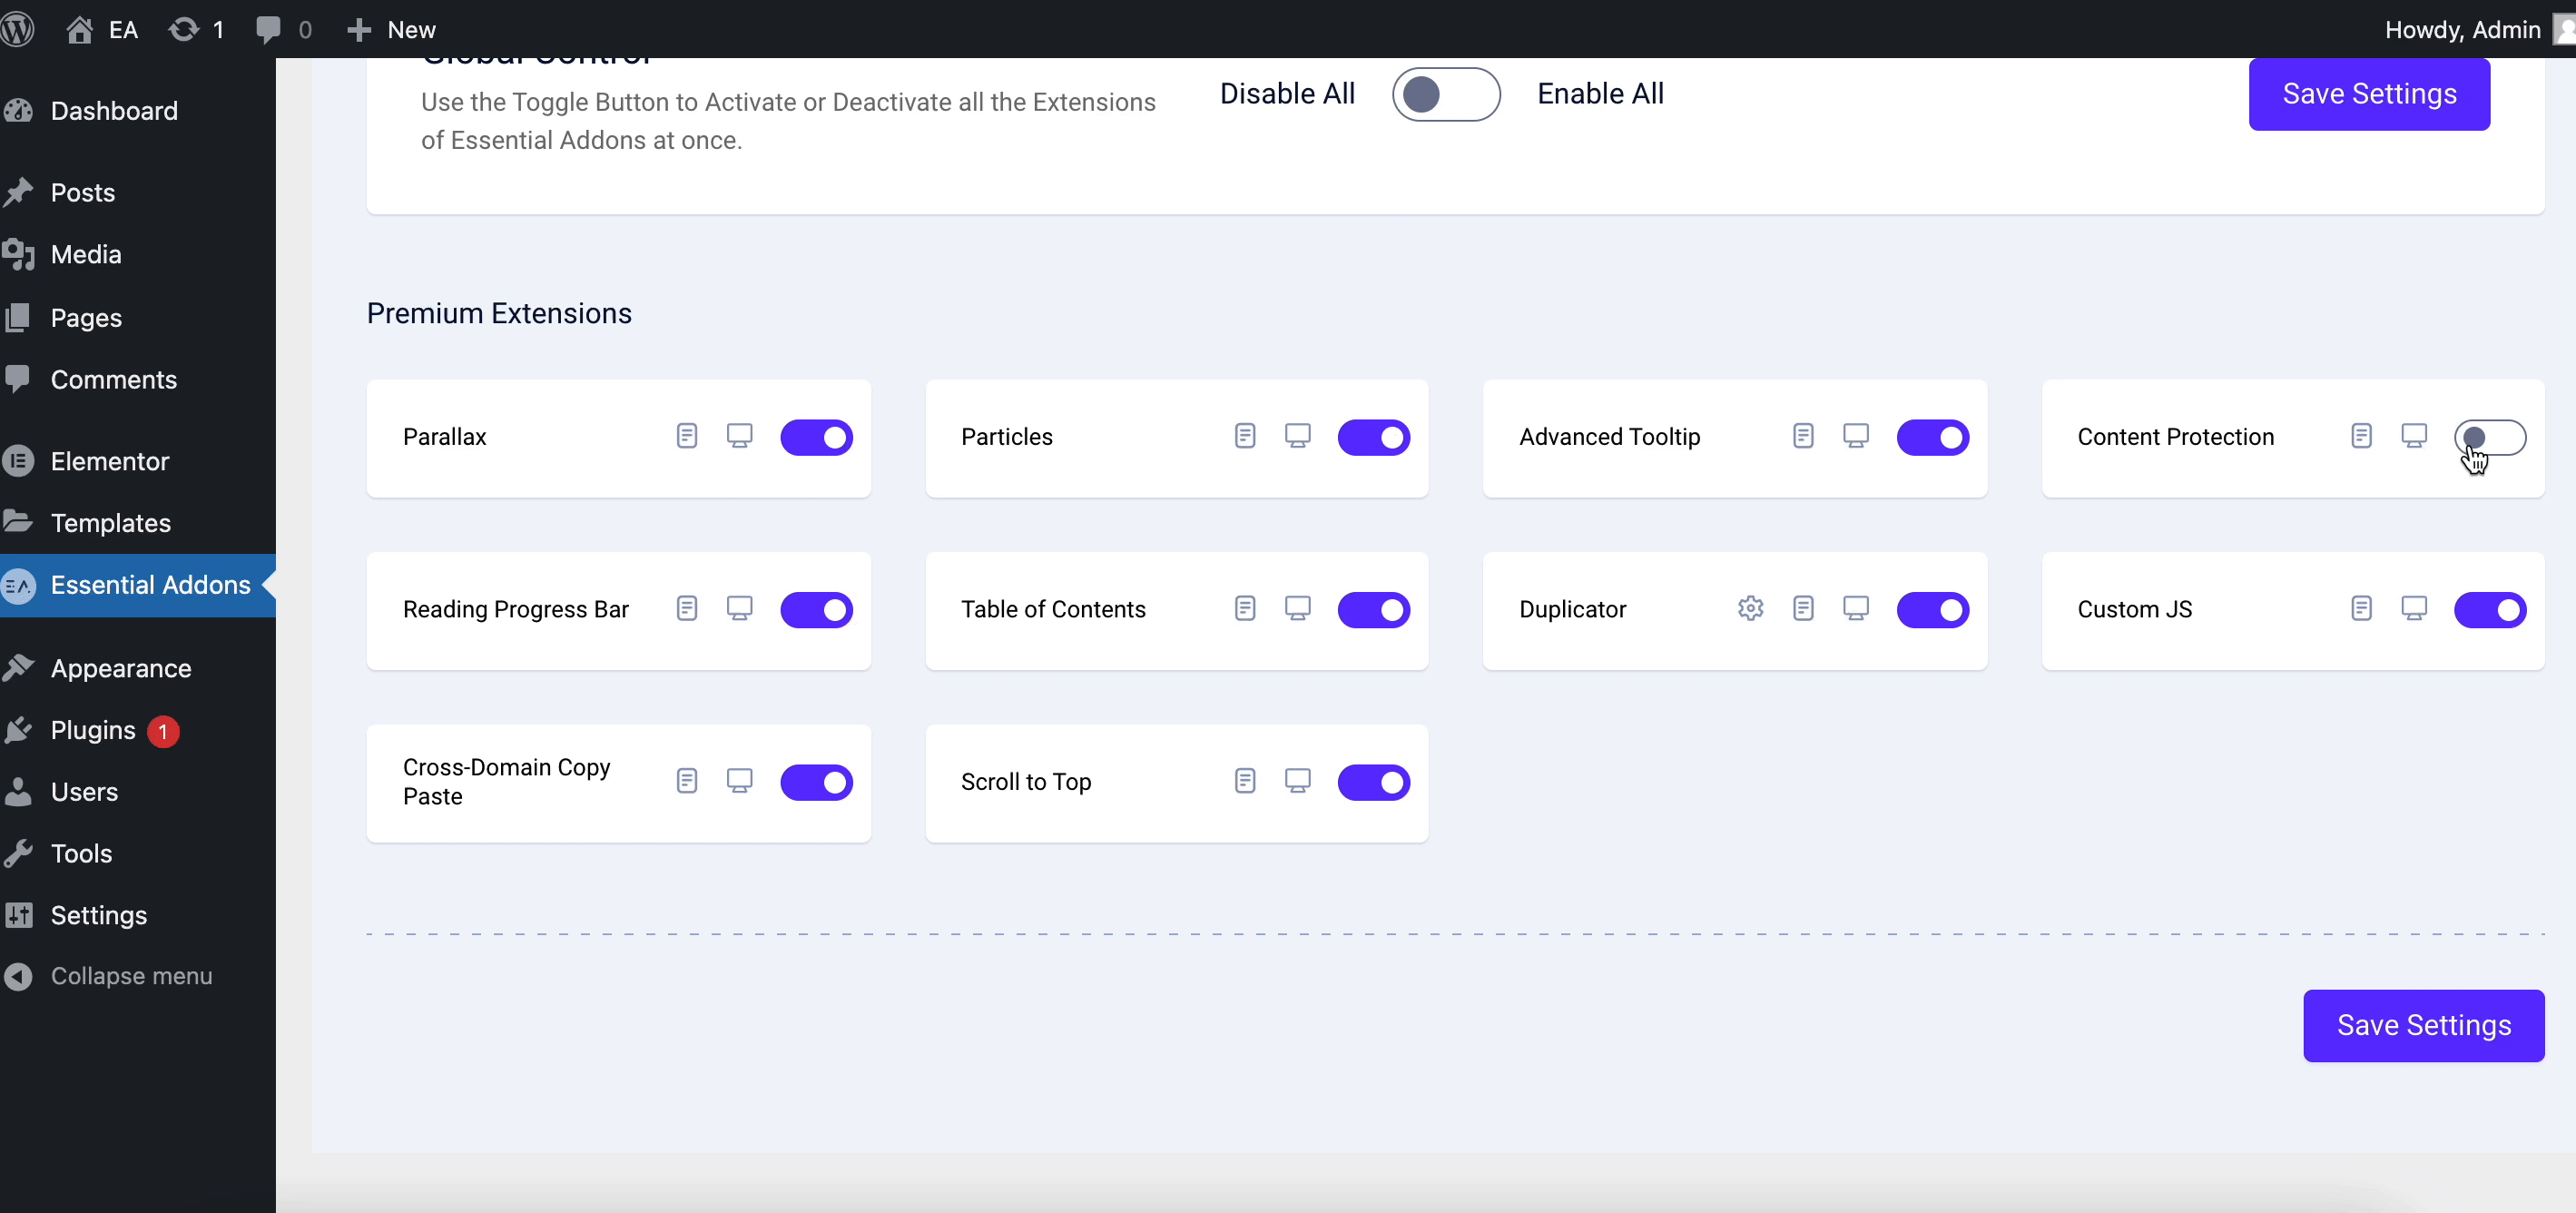Click the Duplicator settings gear icon
2576x1213 pixels.
[x=1750, y=608]
